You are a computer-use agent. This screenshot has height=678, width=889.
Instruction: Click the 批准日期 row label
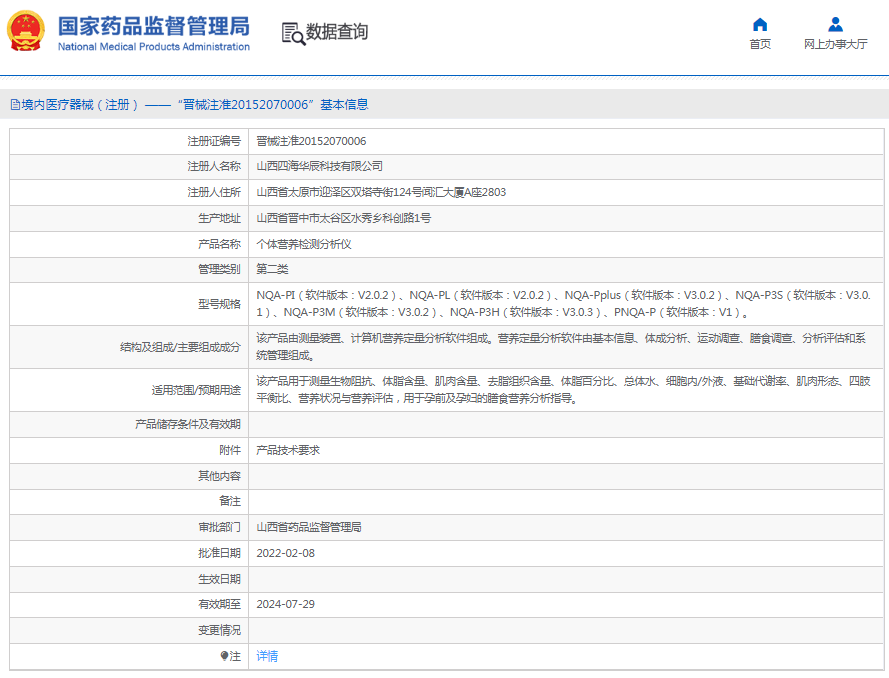click(x=219, y=553)
